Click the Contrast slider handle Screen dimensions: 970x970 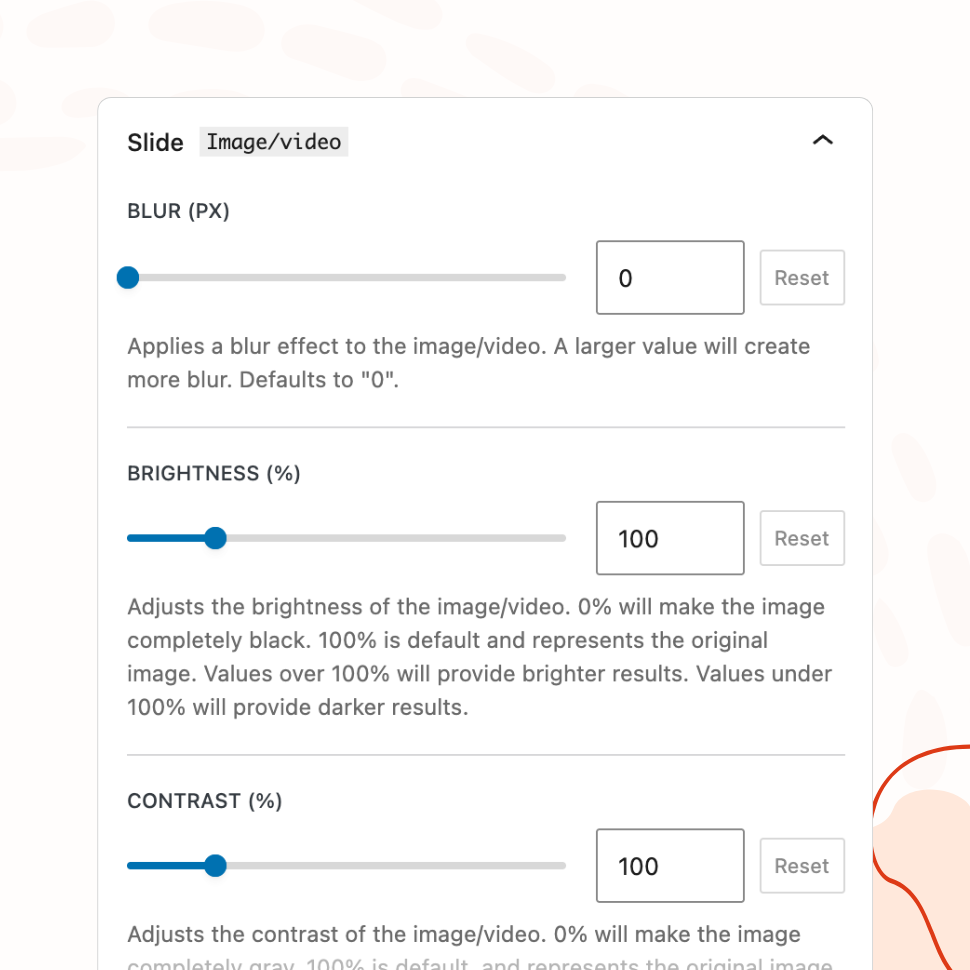(215, 866)
